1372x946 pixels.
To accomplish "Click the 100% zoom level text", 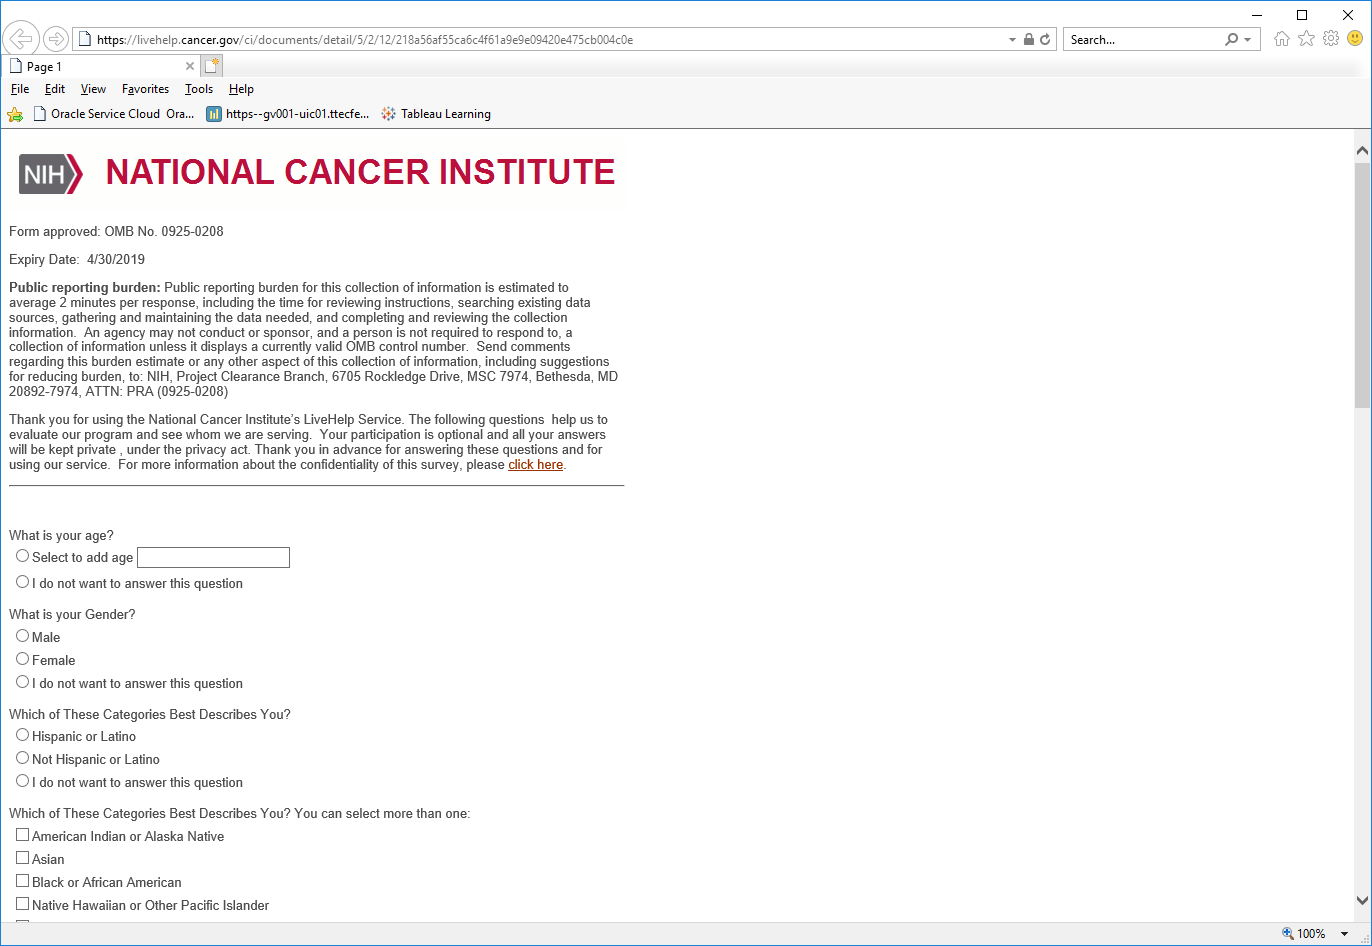I will click(1311, 934).
